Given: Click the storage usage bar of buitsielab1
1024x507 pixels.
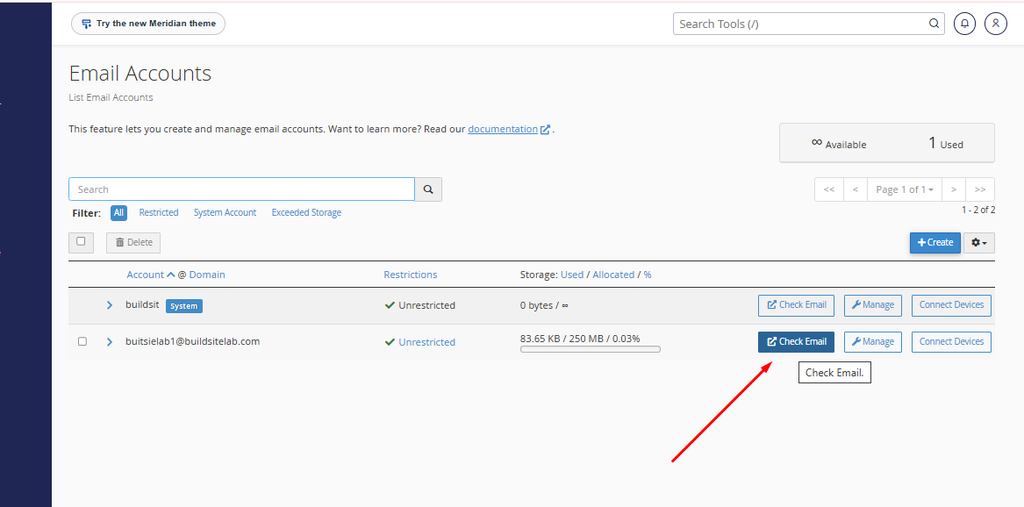Looking at the screenshot, I should (x=590, y=350).
